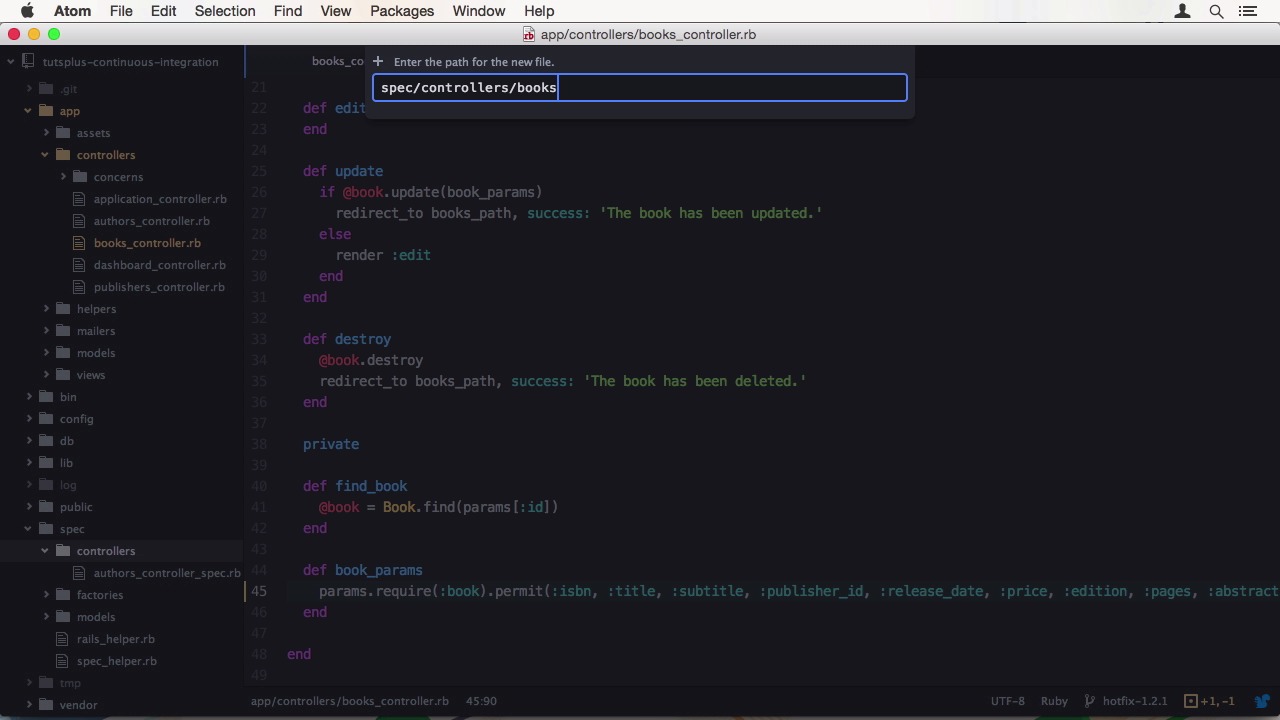This screenshot has height=720, width=1280.
Task: Open the Packages menu
Action: click(401, 11)
